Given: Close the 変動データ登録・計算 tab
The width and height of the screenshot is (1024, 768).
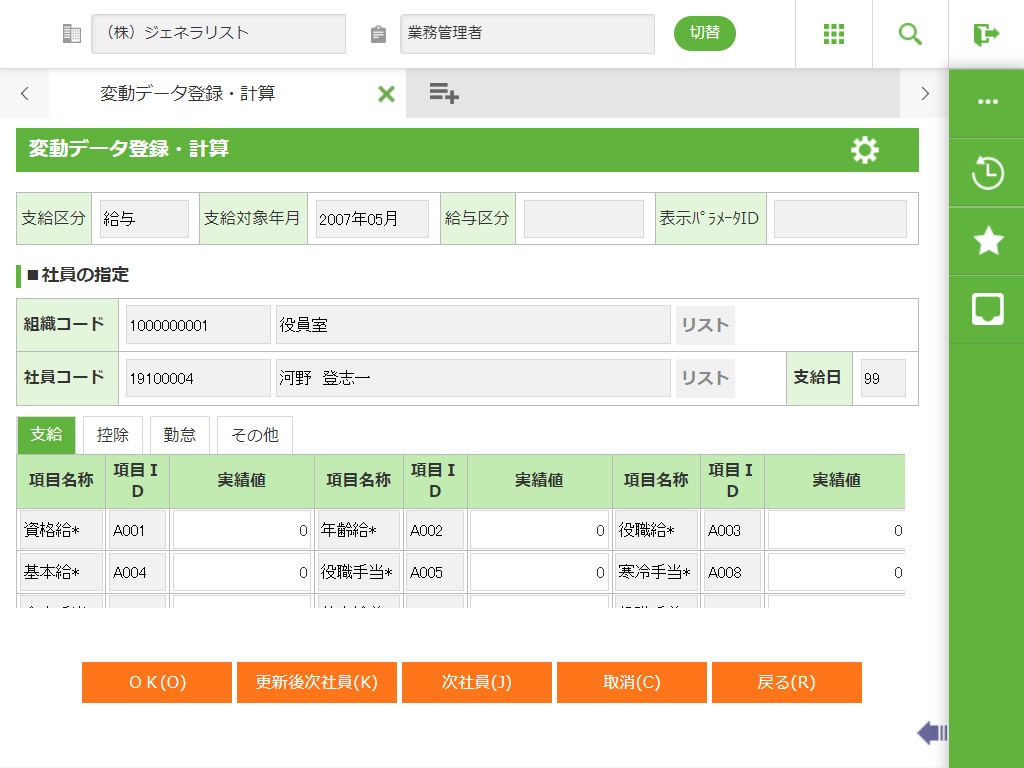Looking at the screenshot, I should point(386,94).
